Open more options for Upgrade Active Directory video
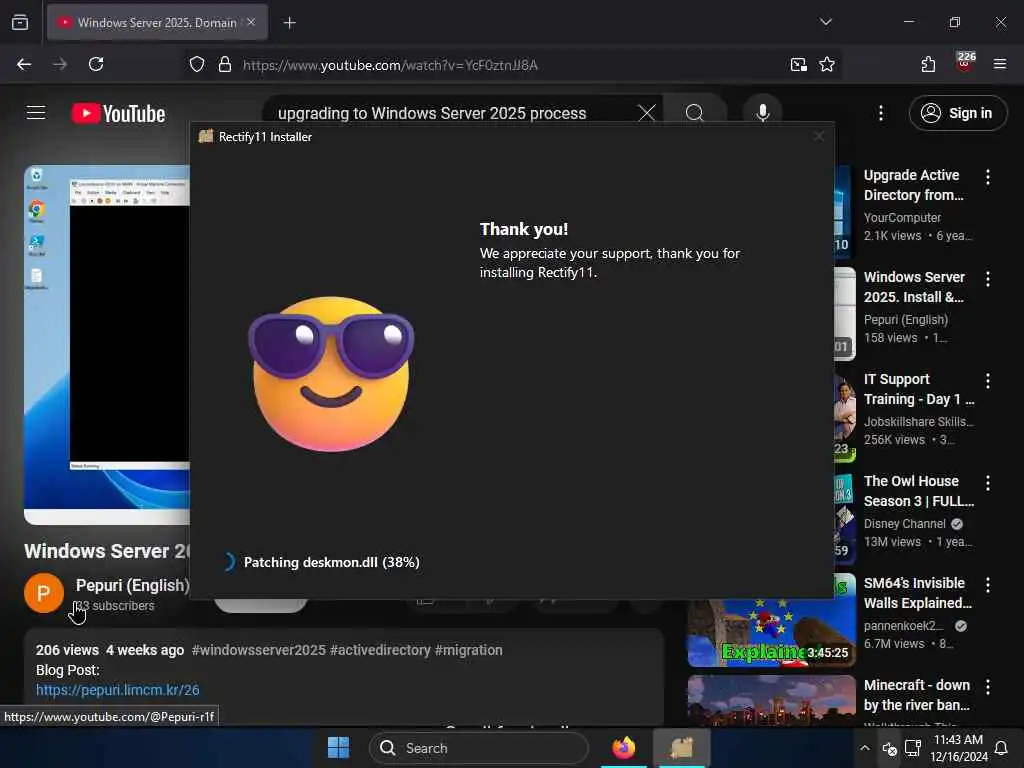 [x=987, y=177]
